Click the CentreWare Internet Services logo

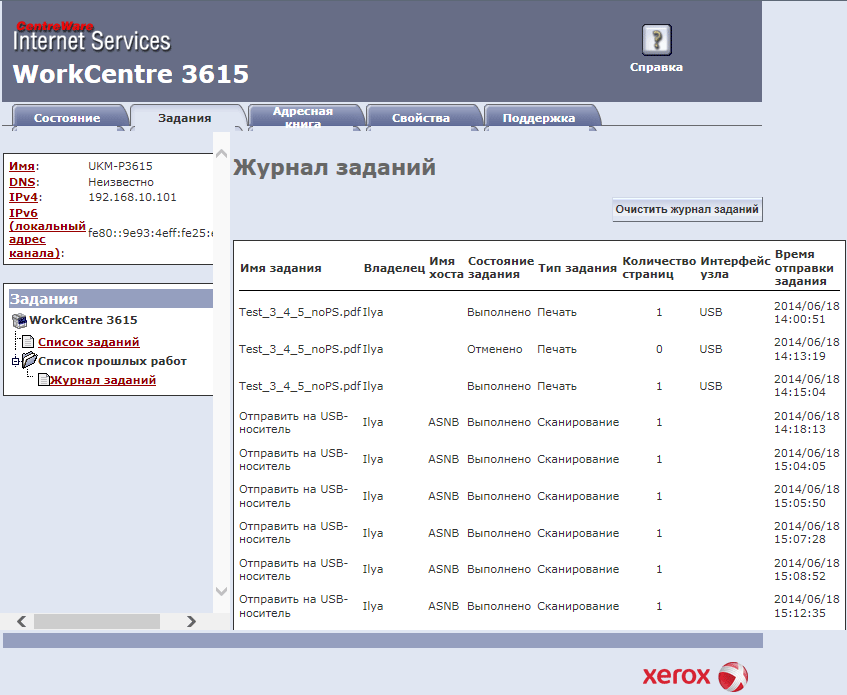[92, 37]
